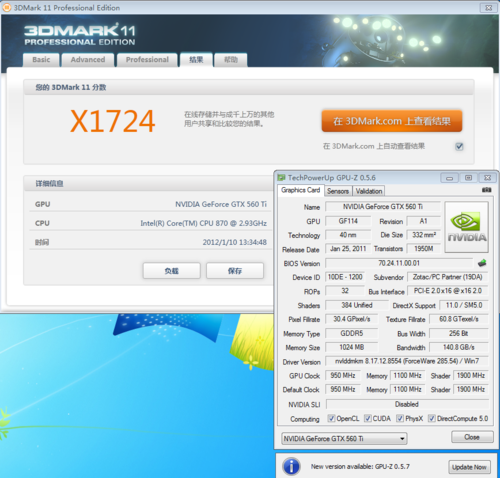500x478 pixels.
Task: Toggle the CUDA checkbox
Action: 367,418
